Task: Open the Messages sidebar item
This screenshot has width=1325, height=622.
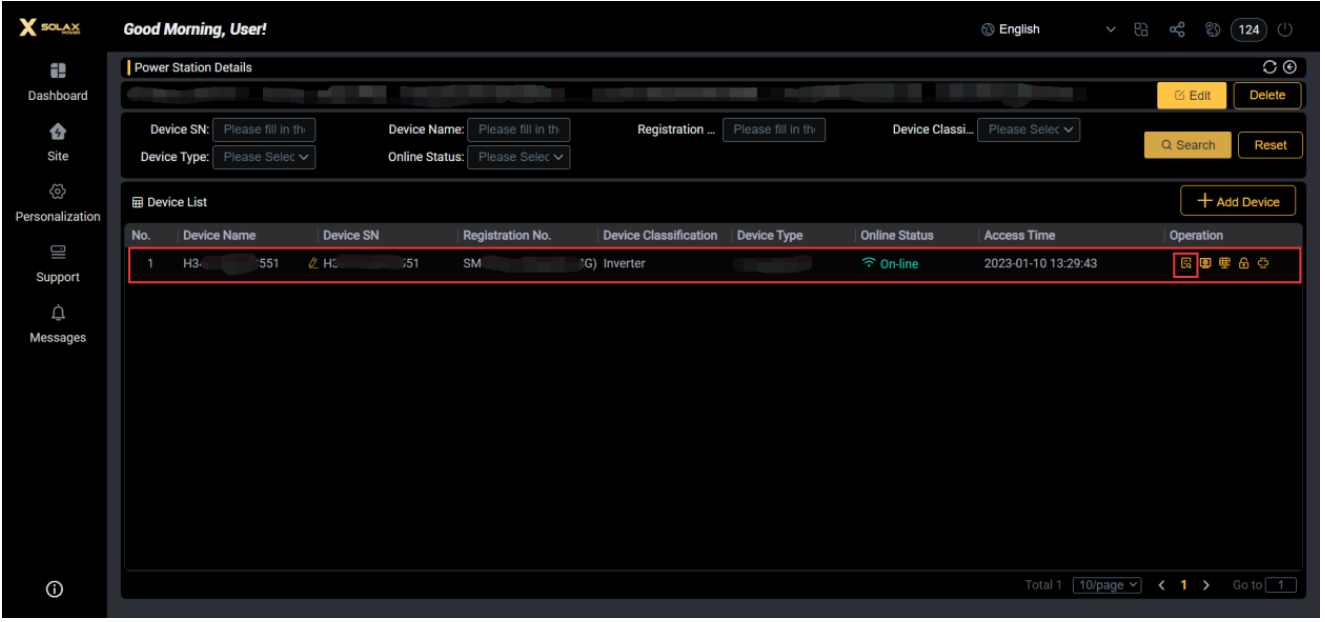Action: click(x=57, y=325)
